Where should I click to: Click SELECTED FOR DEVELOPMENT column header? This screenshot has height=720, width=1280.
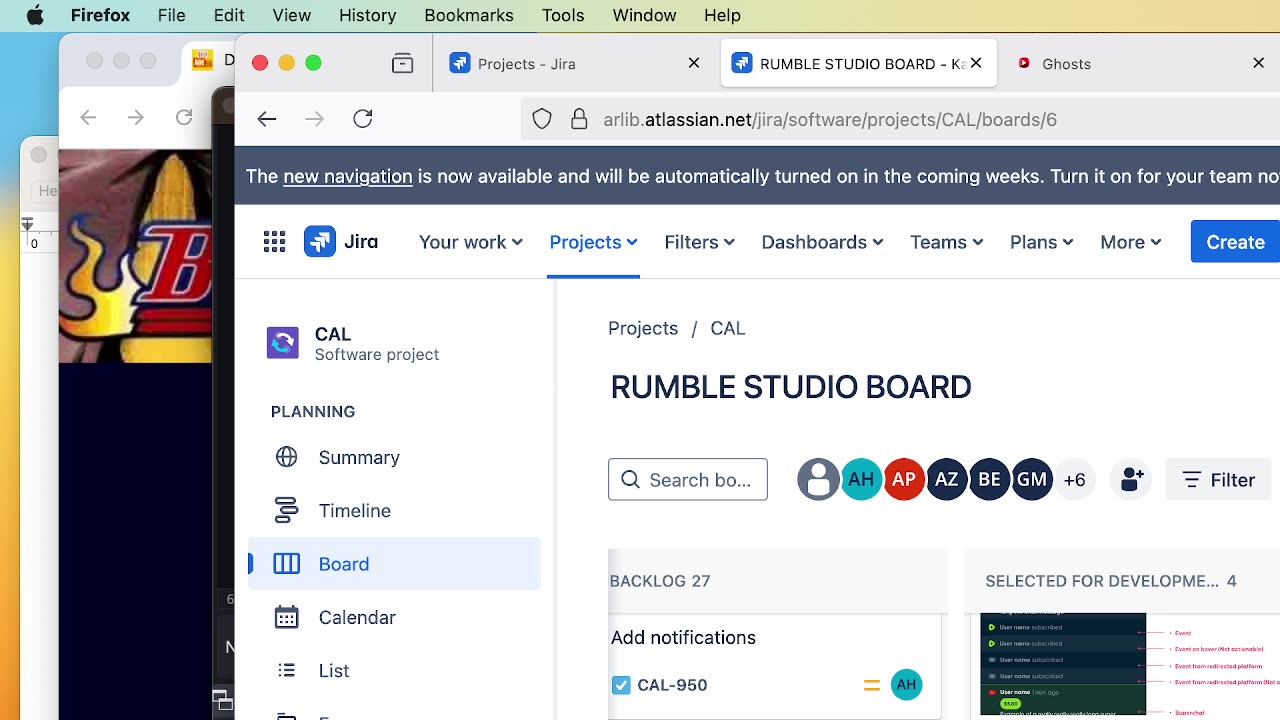pyautogui.click(x=1111, y=581)
